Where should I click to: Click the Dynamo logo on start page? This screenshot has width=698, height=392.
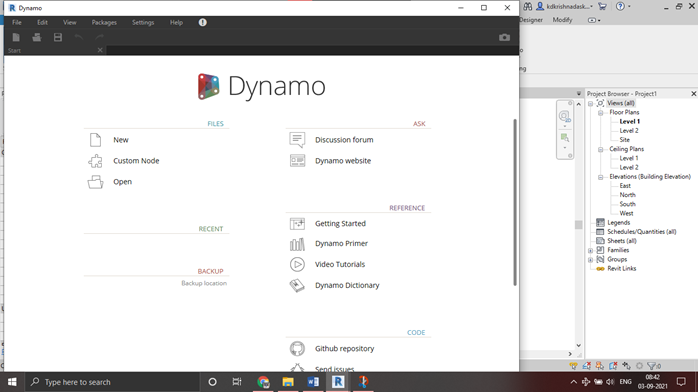[208, 86]
